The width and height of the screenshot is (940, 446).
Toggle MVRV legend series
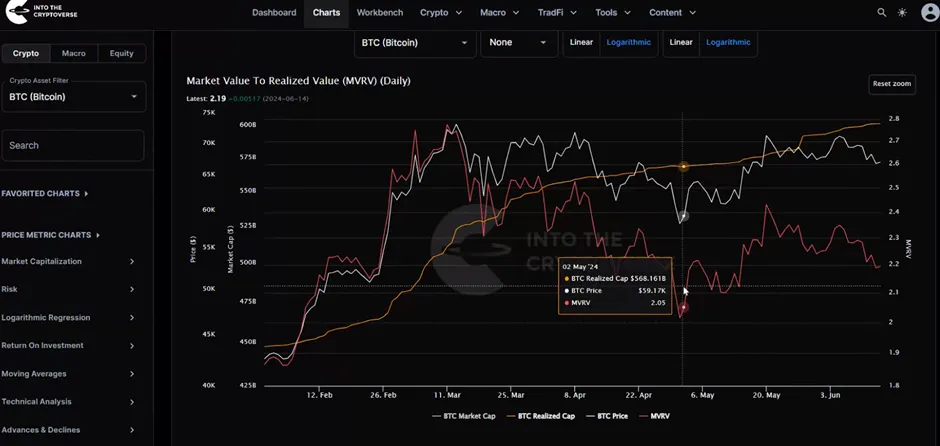pyautogui.click(x=654, y=415)
